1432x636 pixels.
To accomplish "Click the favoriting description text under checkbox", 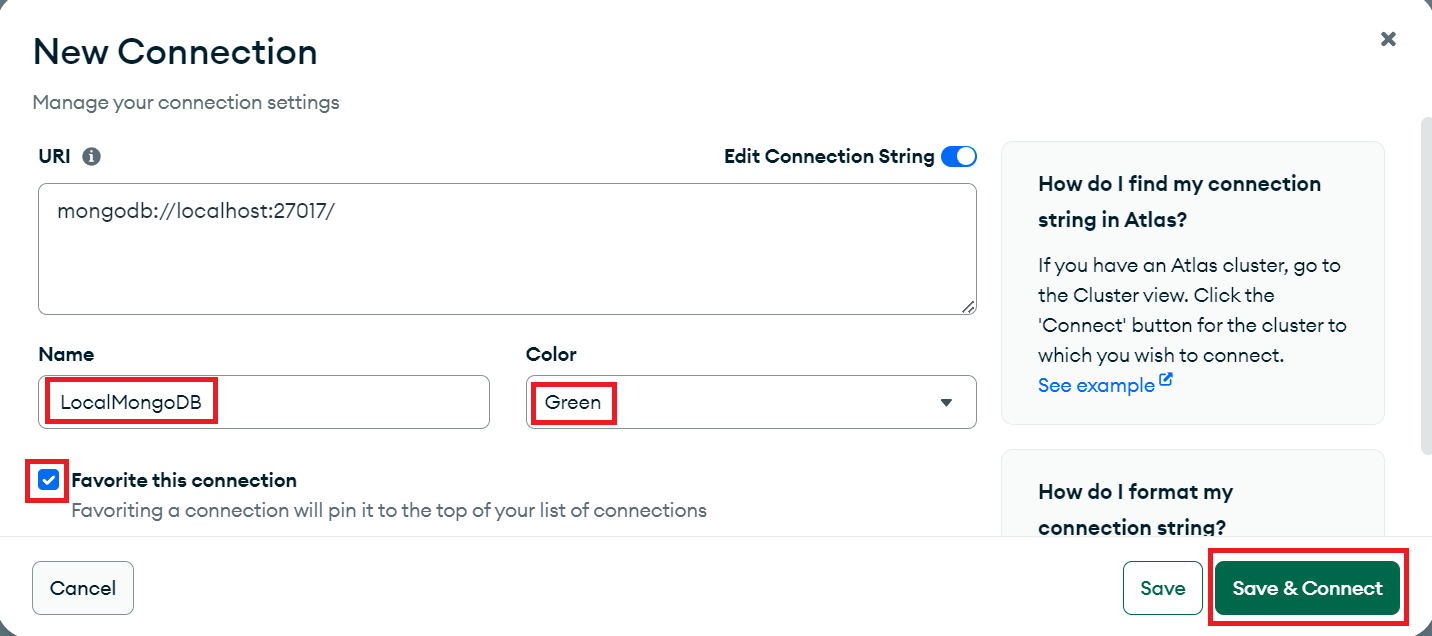I will pyautogui.click(x=389, y=511).
